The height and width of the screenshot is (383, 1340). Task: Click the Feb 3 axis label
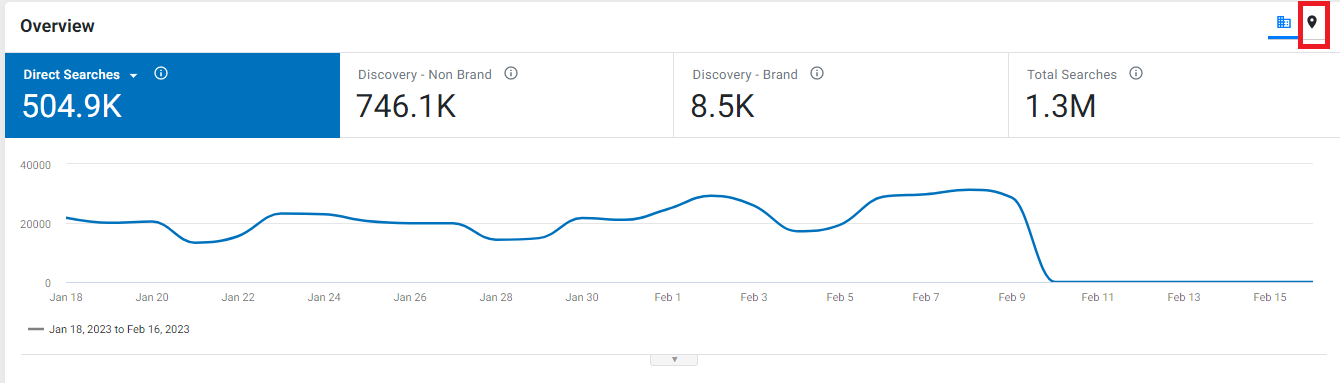tap(754, 297)
